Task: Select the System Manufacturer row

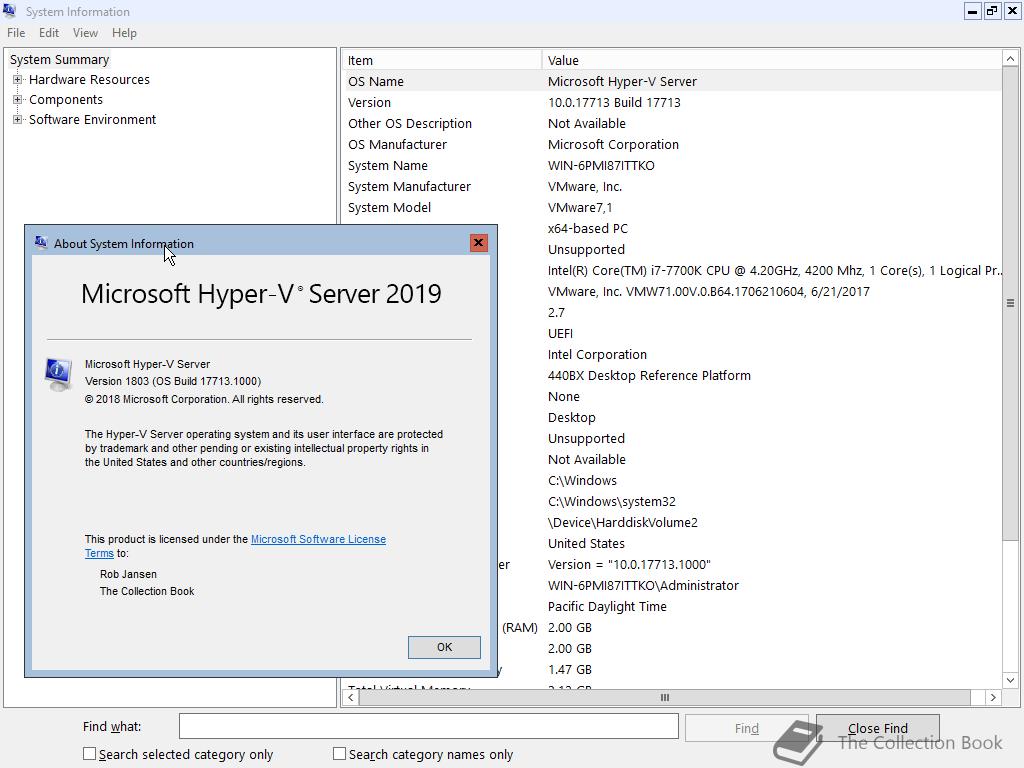Action: click(671, 186)
